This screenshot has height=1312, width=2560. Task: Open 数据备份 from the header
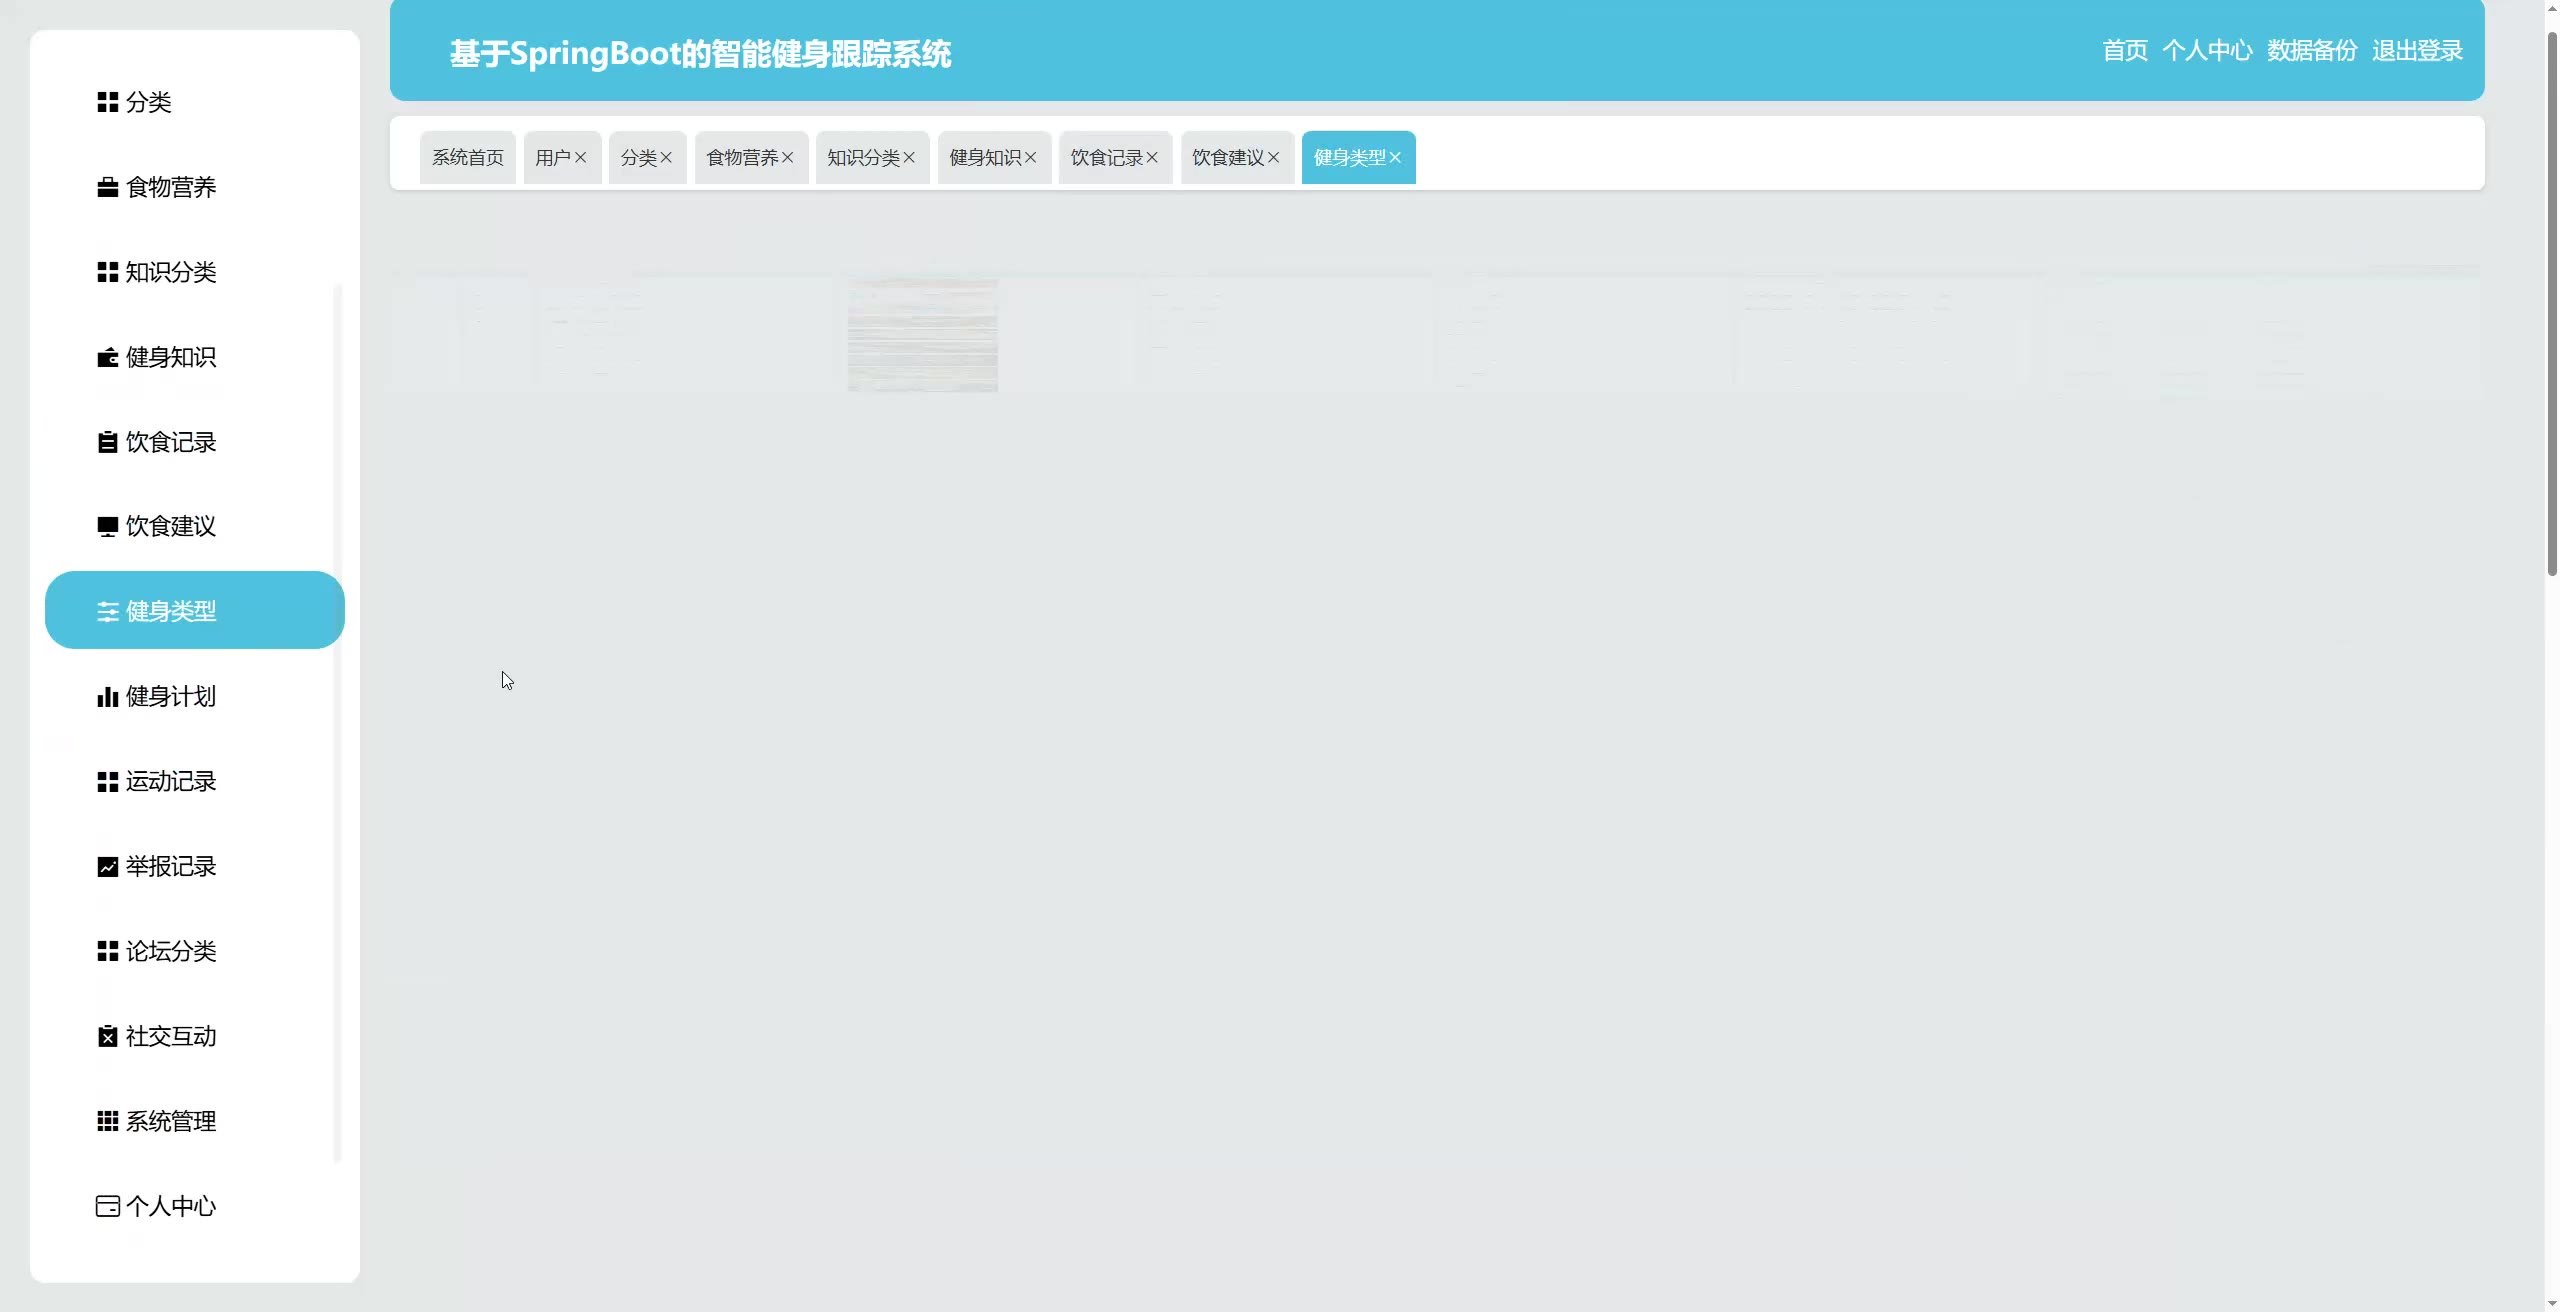pos(2312,51)
